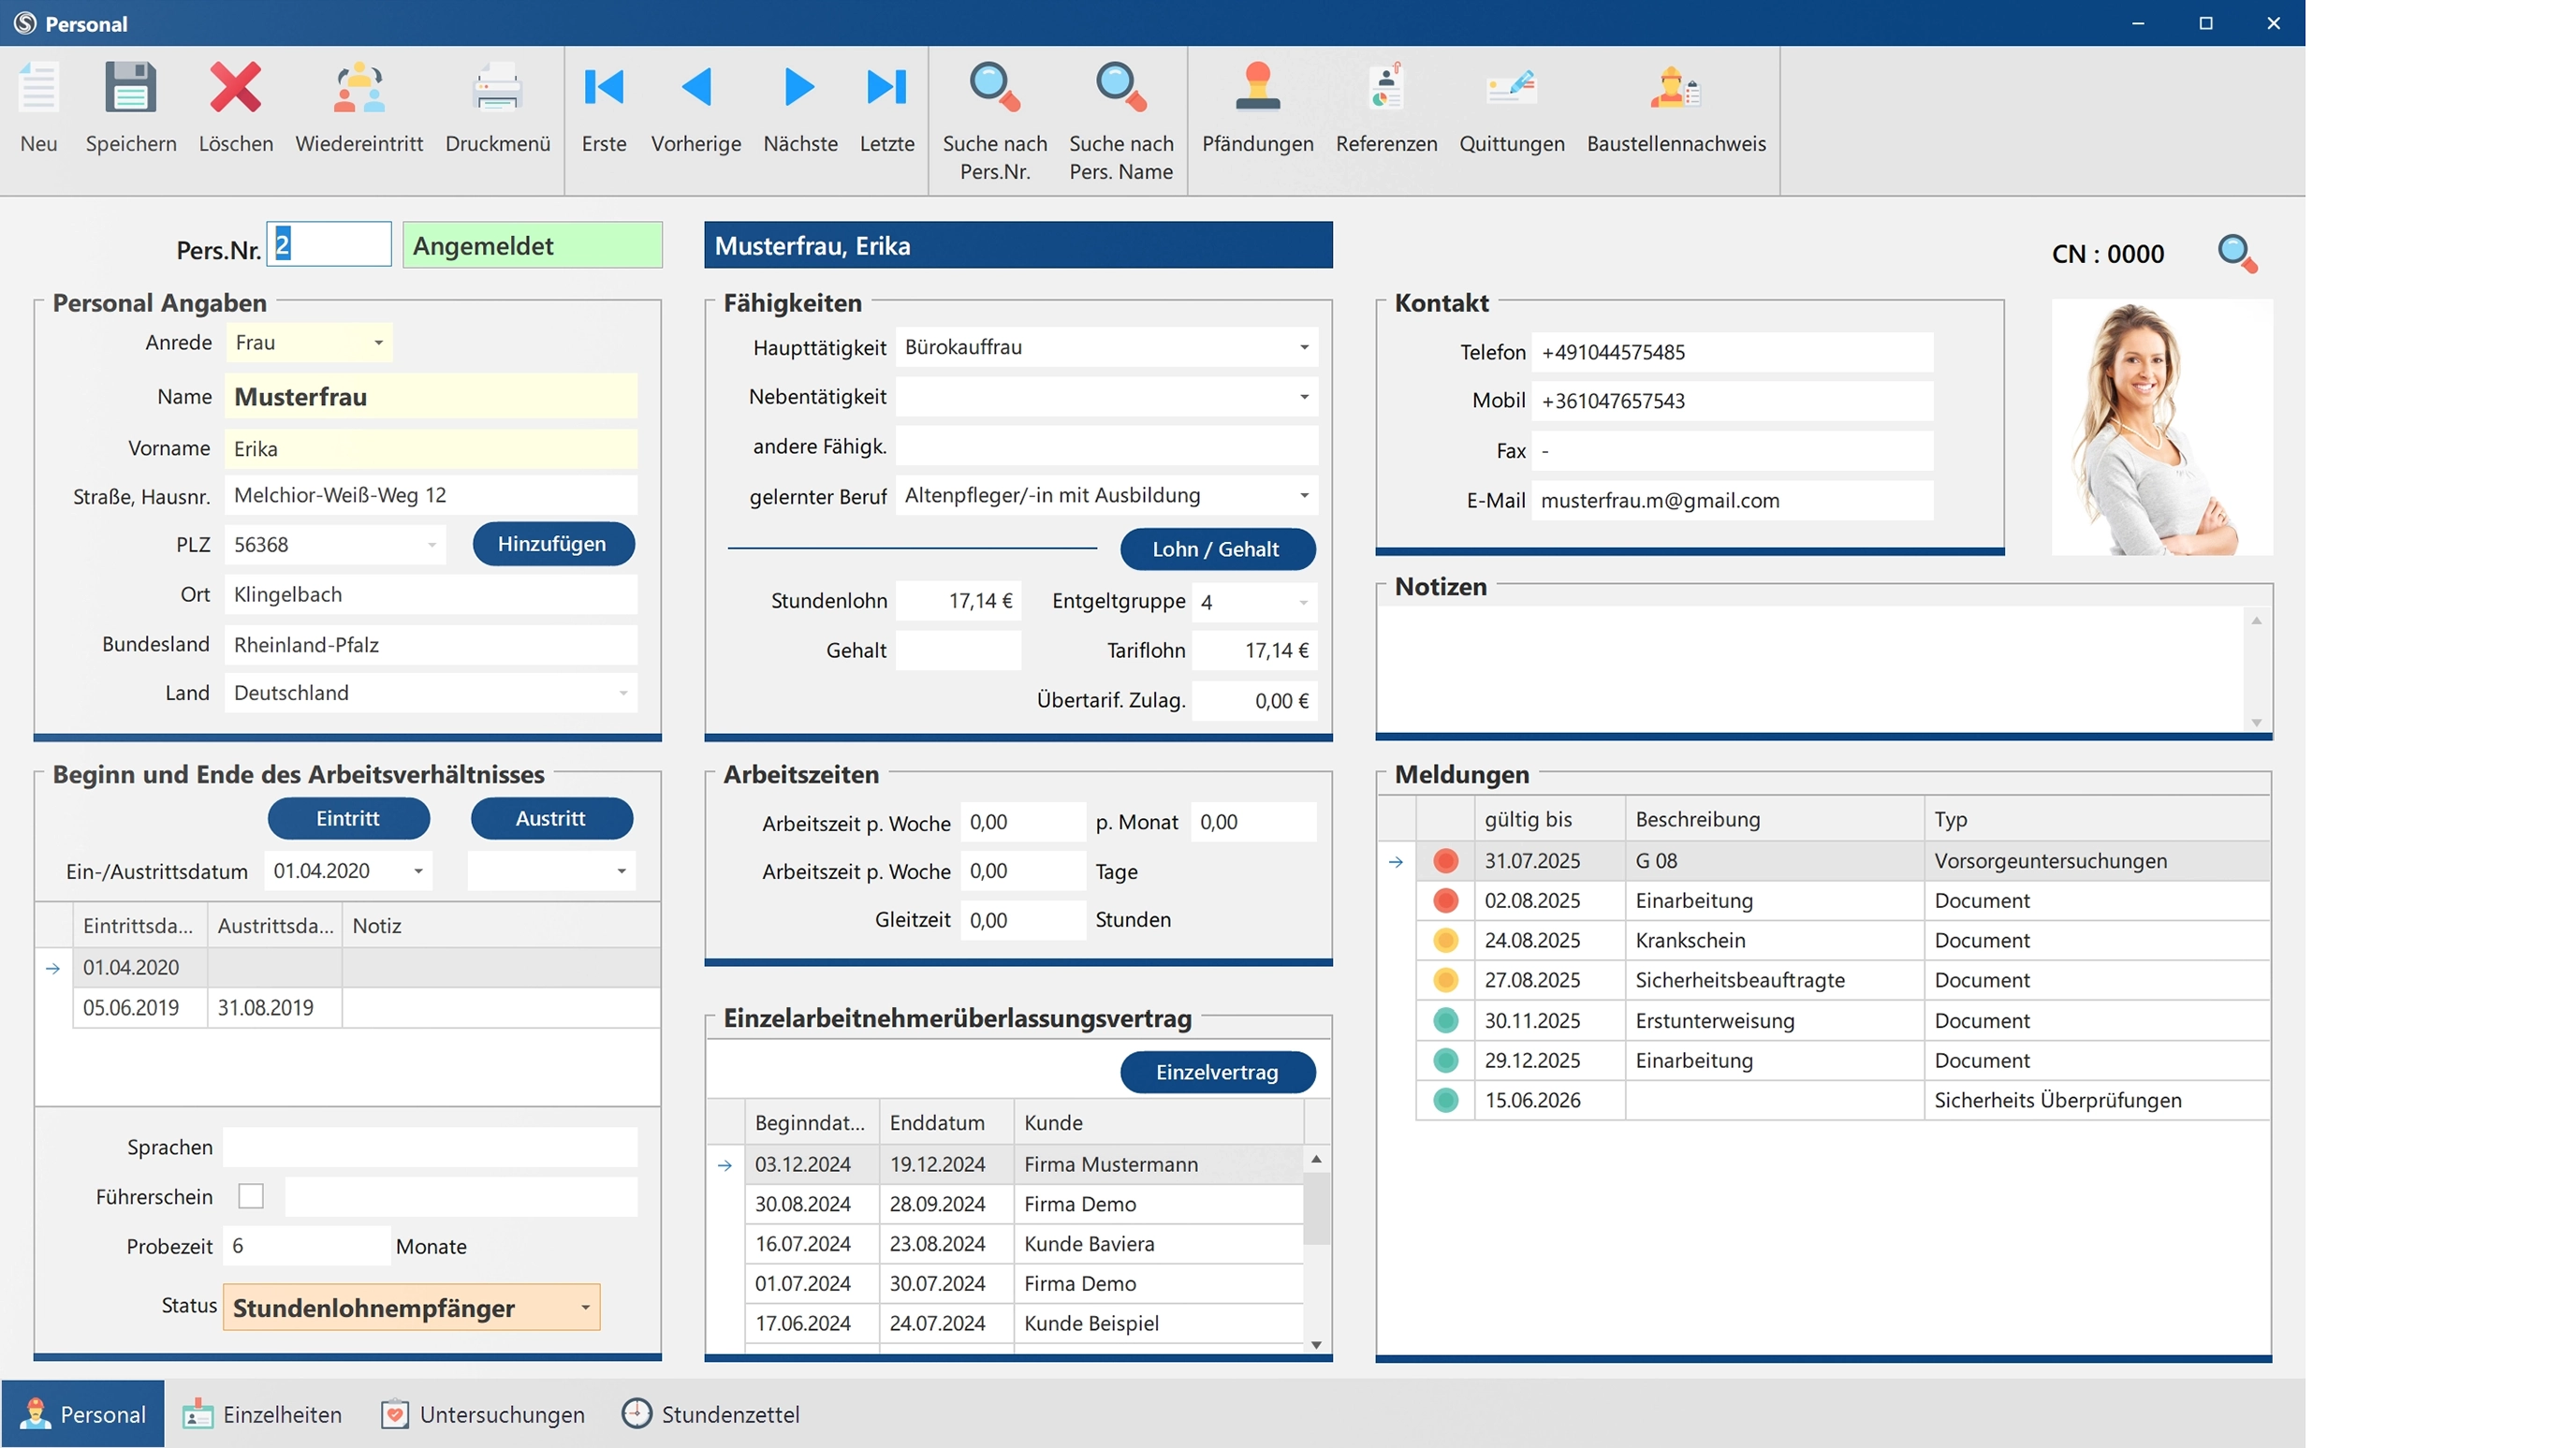Go to next record with Nächste arrow
This screenshot has width=2576, height=1448.
(799, 87)
